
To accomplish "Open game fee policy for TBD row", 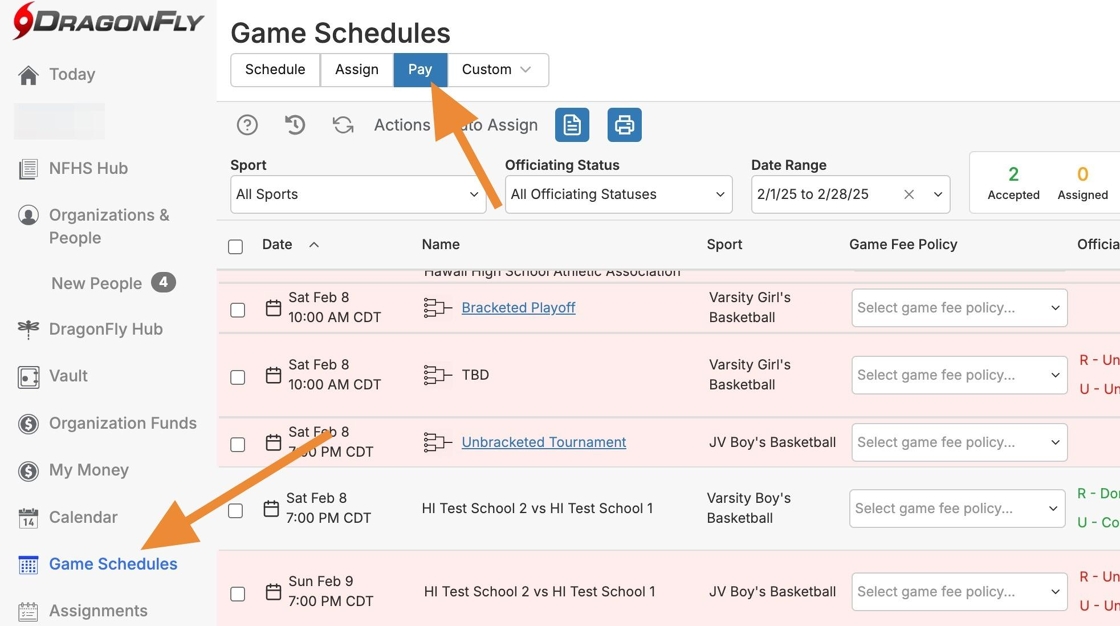I will point(959,375).
